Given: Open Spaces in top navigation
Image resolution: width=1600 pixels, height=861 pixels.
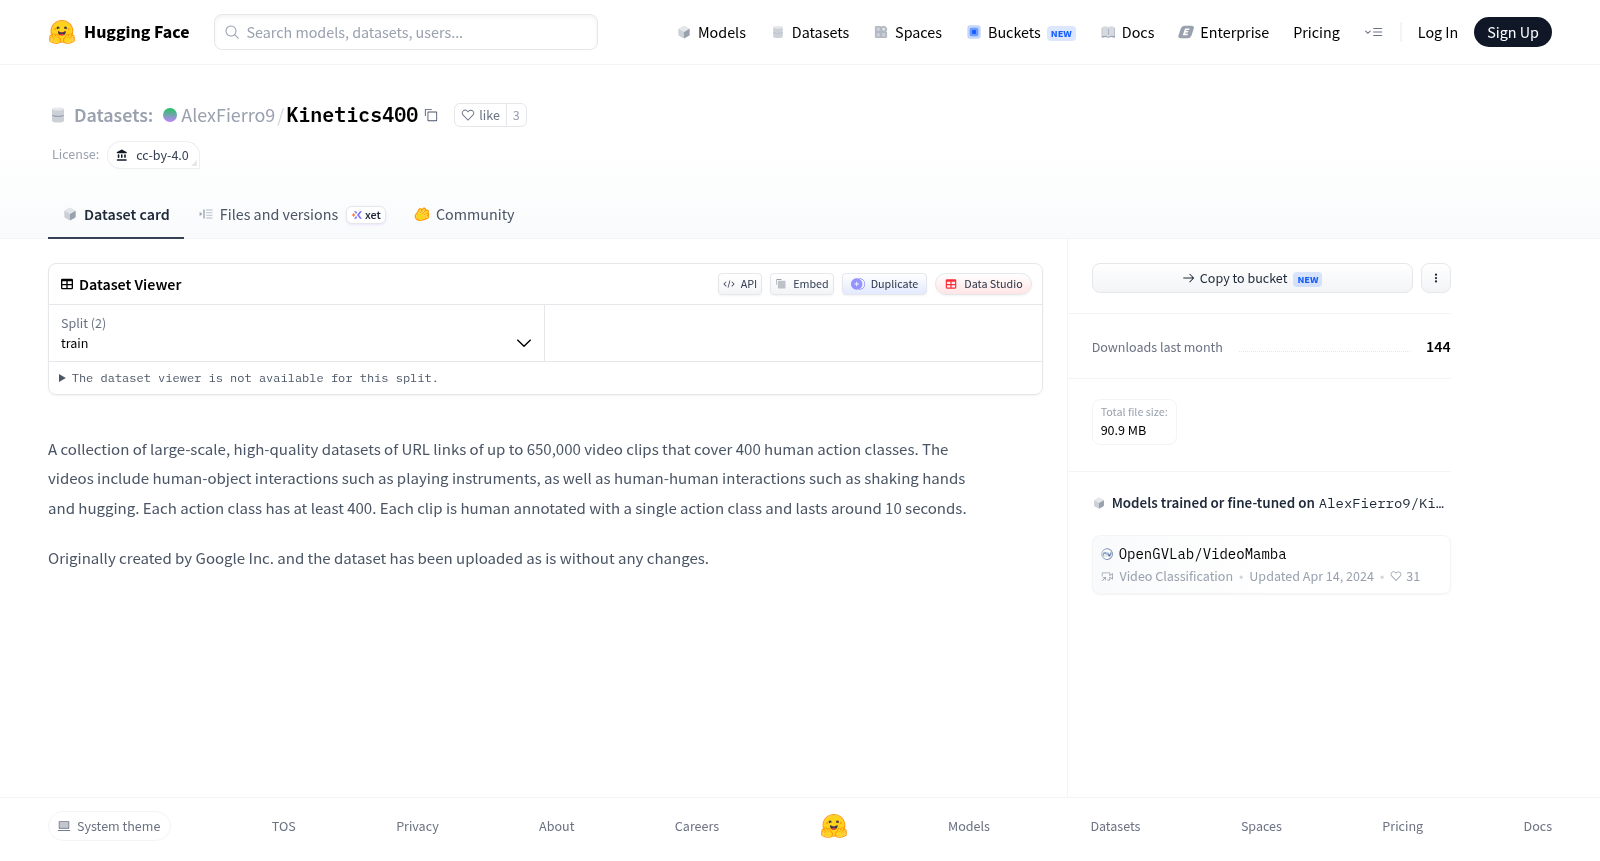Looking at the screenshot, I should click(x=908, y=32).
